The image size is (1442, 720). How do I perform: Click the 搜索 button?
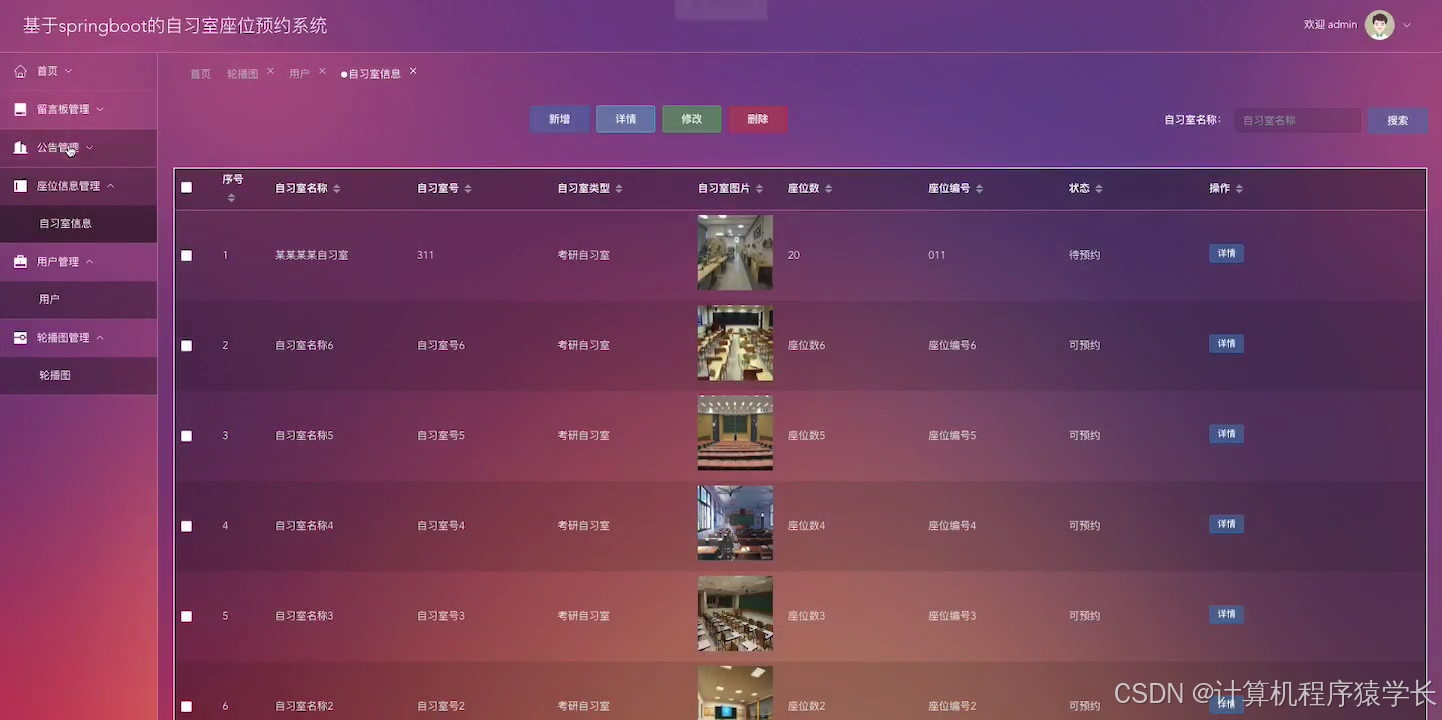[x=1398, y=120]
